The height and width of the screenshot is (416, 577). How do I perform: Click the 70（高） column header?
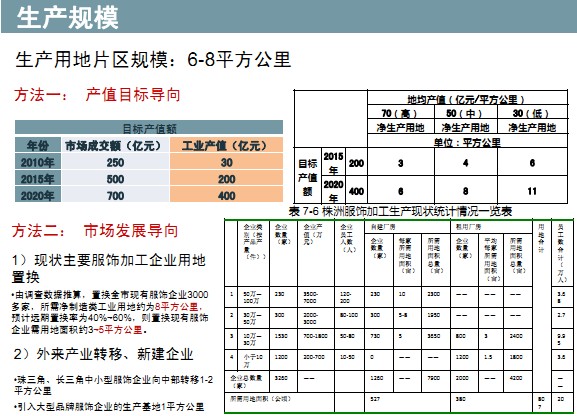pyautogui.click(x=400, y=113)
